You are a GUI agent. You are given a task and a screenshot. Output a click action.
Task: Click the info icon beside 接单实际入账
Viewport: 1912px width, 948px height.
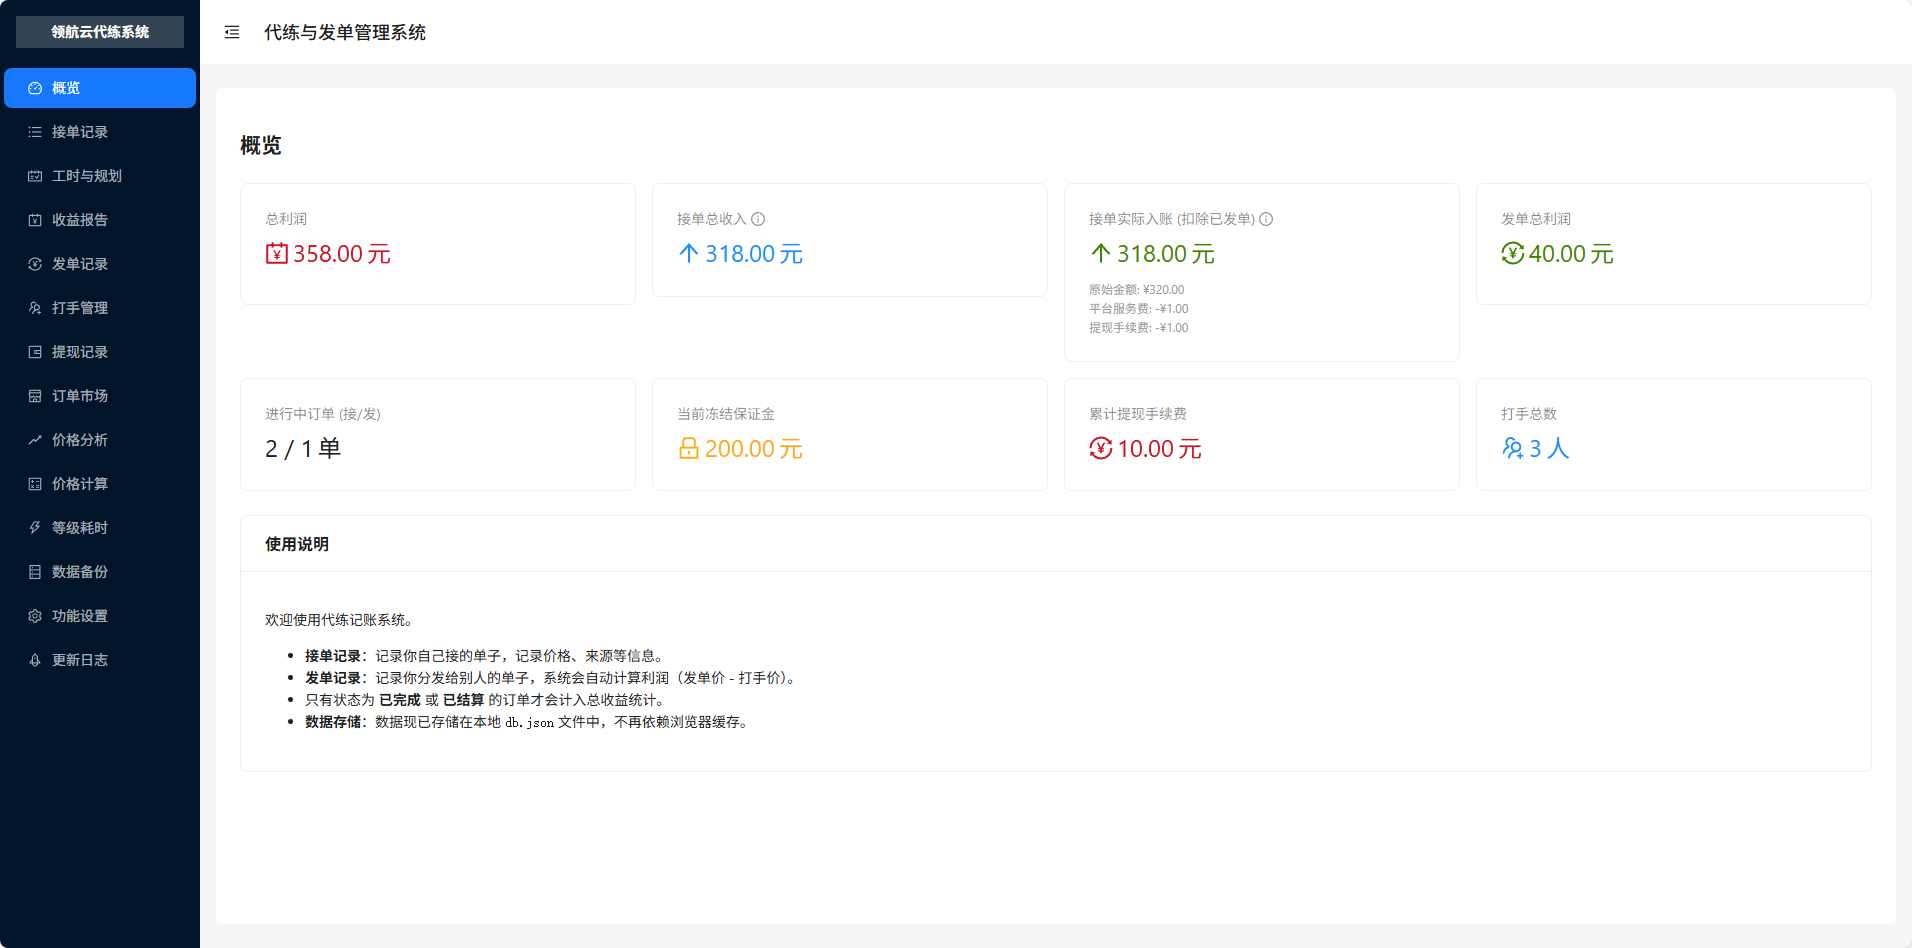click(x=1266, y=219)
